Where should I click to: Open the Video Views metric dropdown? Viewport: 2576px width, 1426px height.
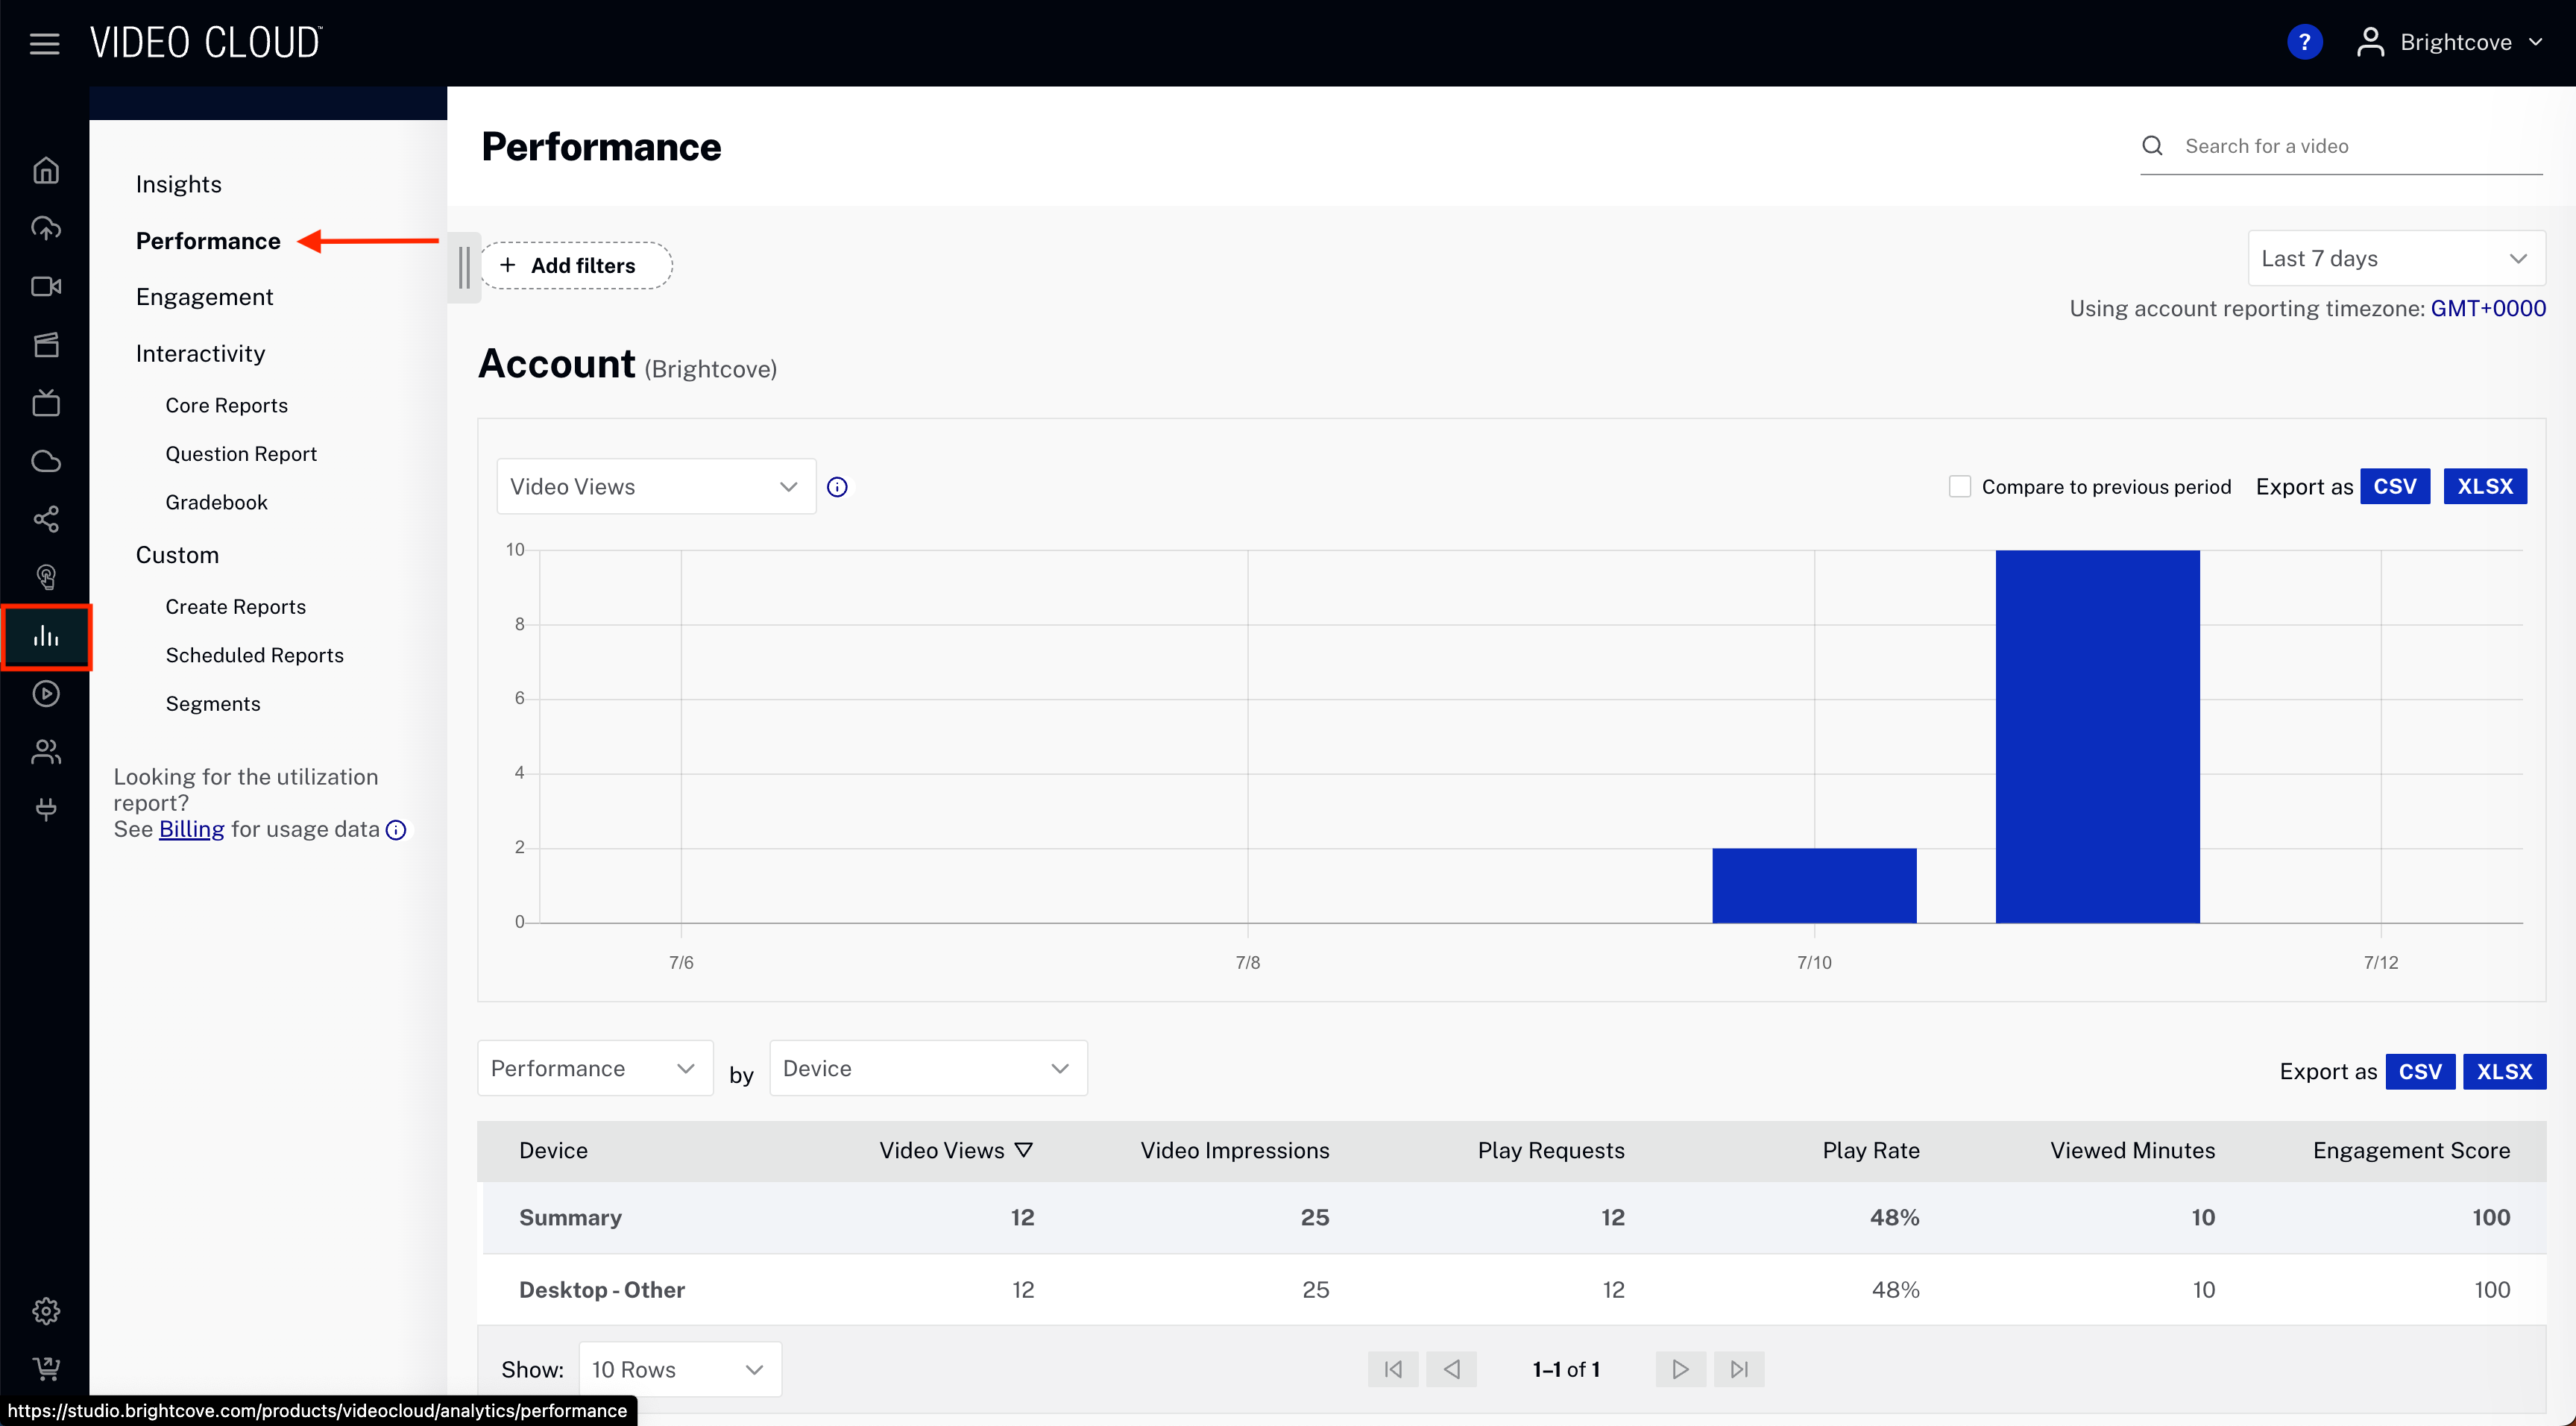655,487
